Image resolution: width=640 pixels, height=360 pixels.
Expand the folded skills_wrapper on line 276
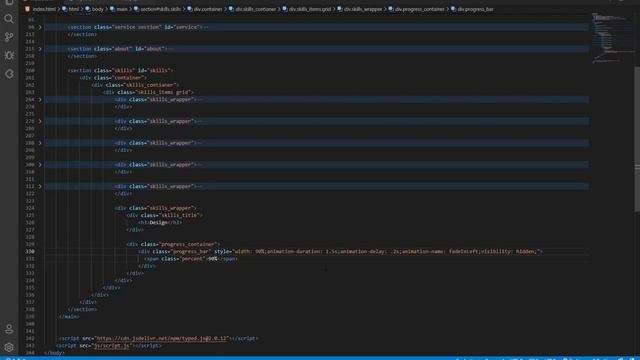pyautogui.click(x=40, y=121)
